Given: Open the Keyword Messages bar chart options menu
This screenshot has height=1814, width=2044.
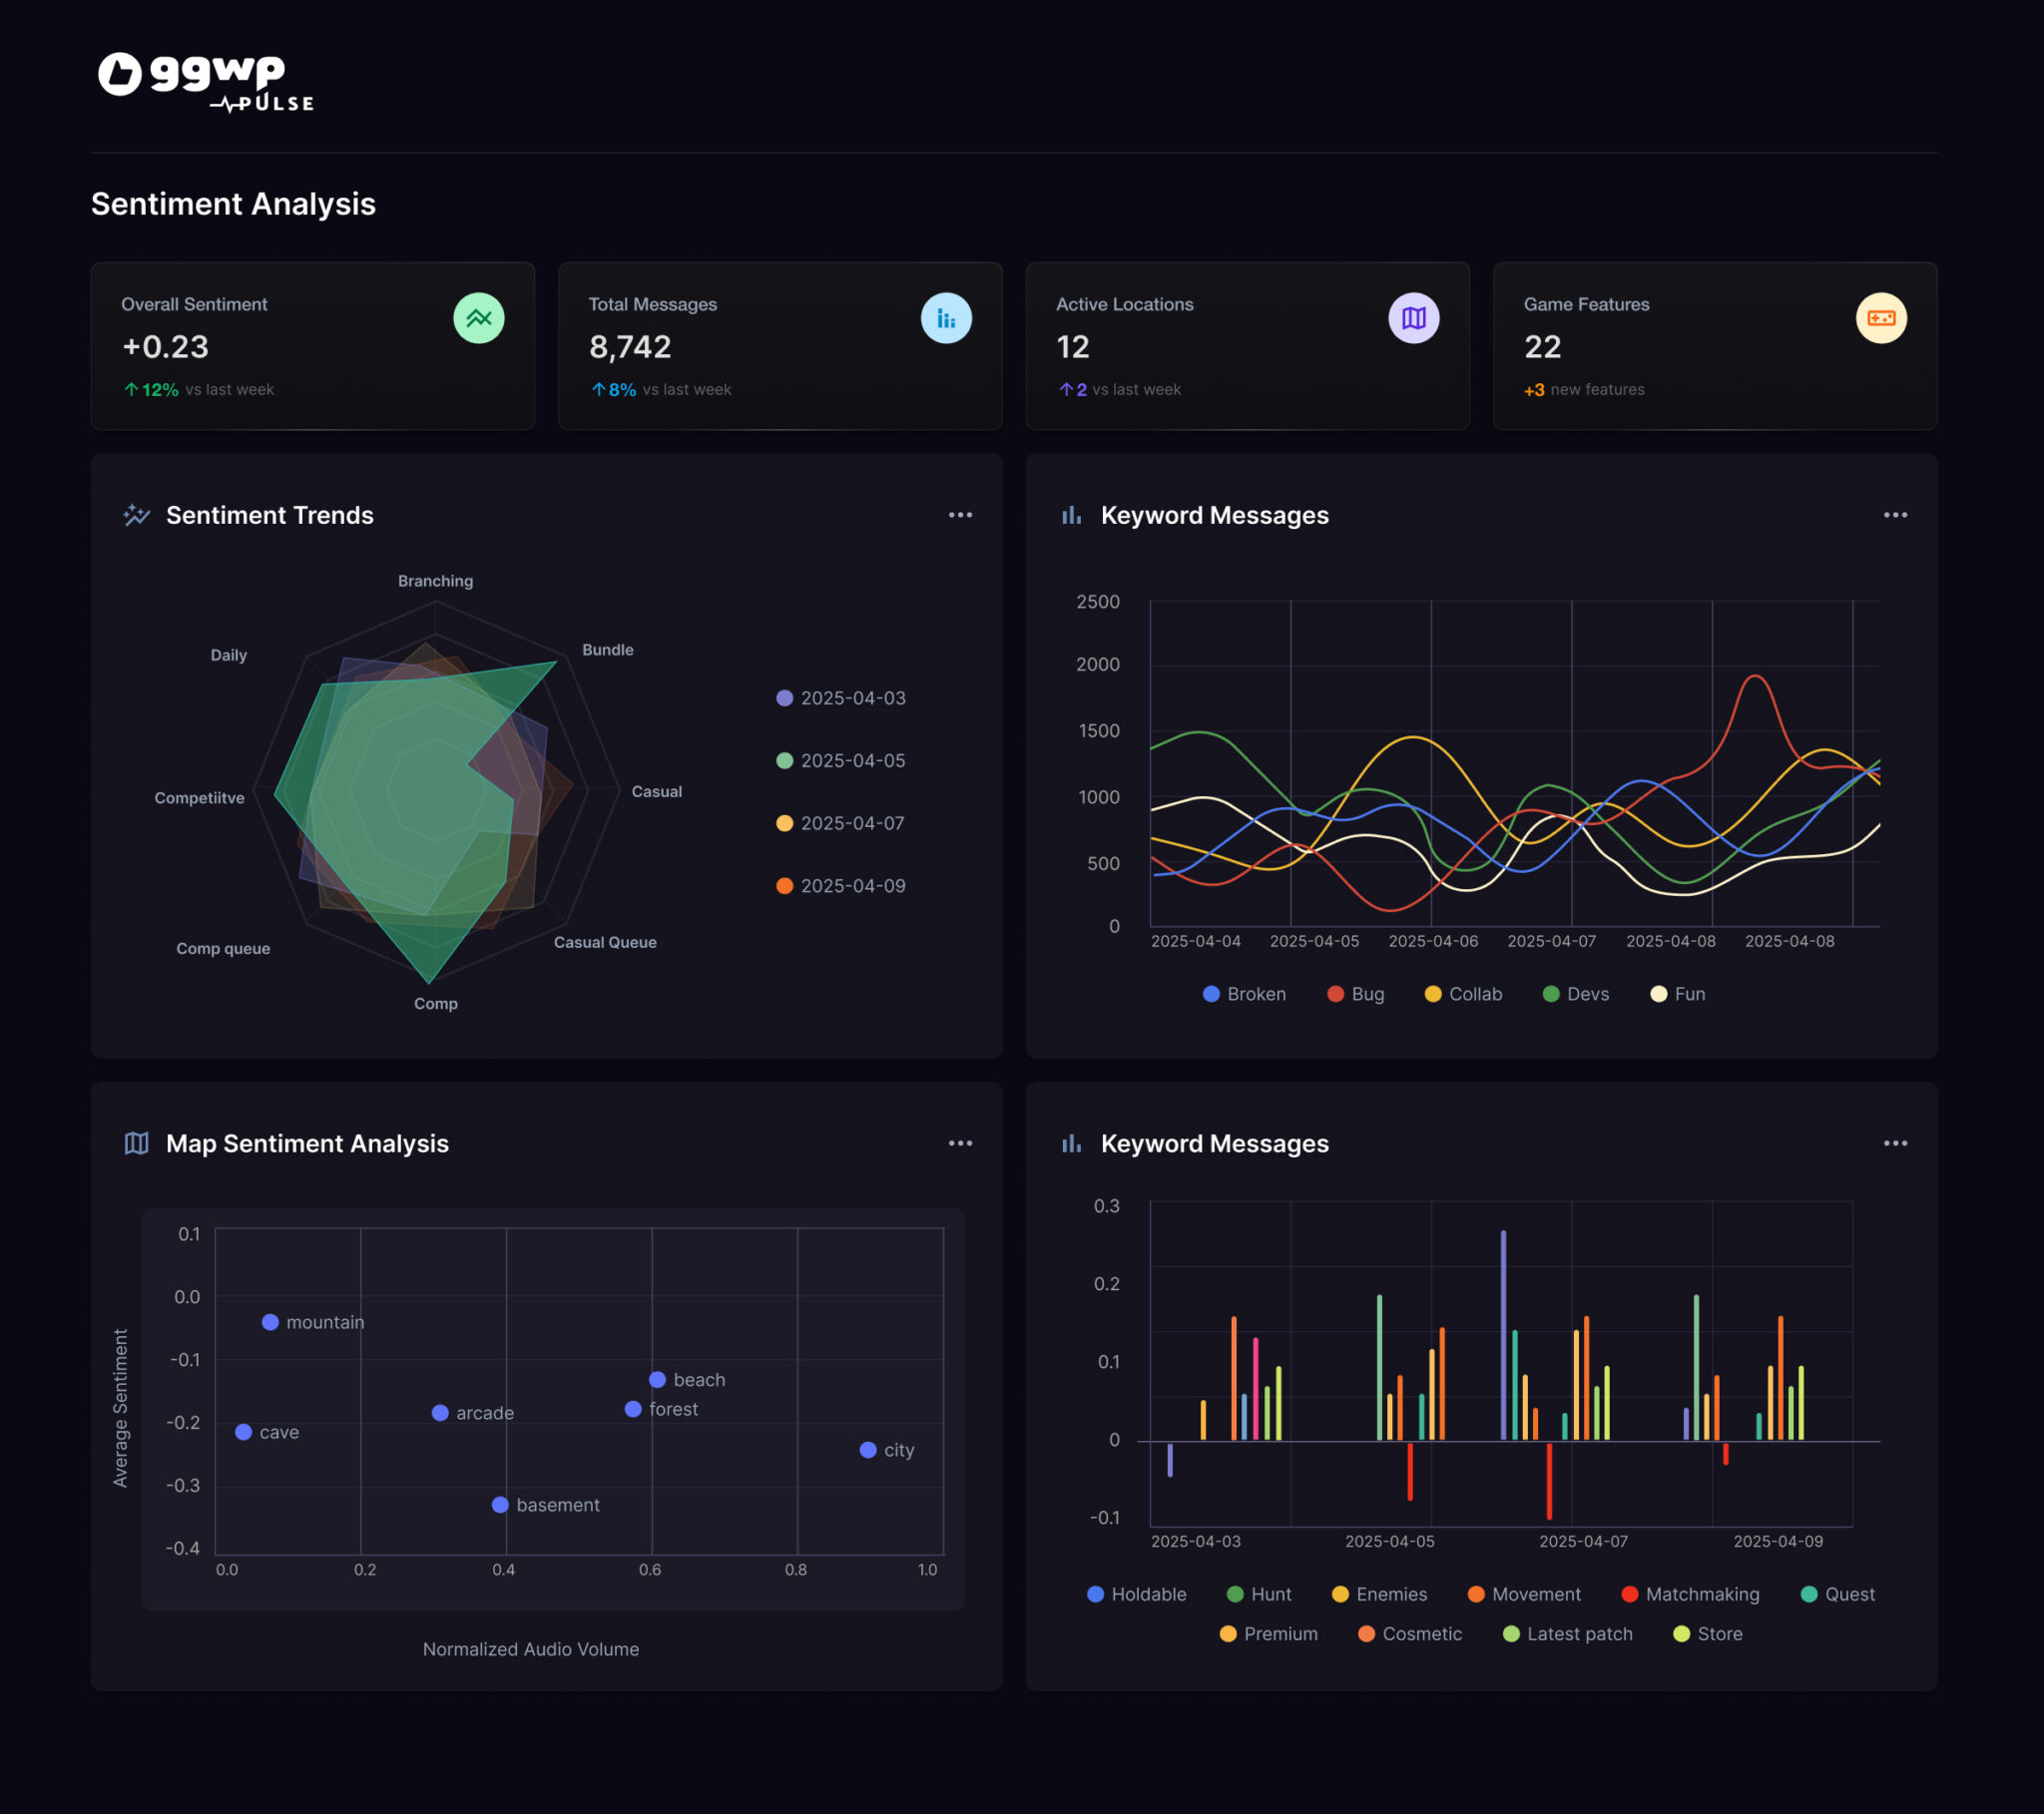Looking at the screenshot, I should (1895, 1143).
